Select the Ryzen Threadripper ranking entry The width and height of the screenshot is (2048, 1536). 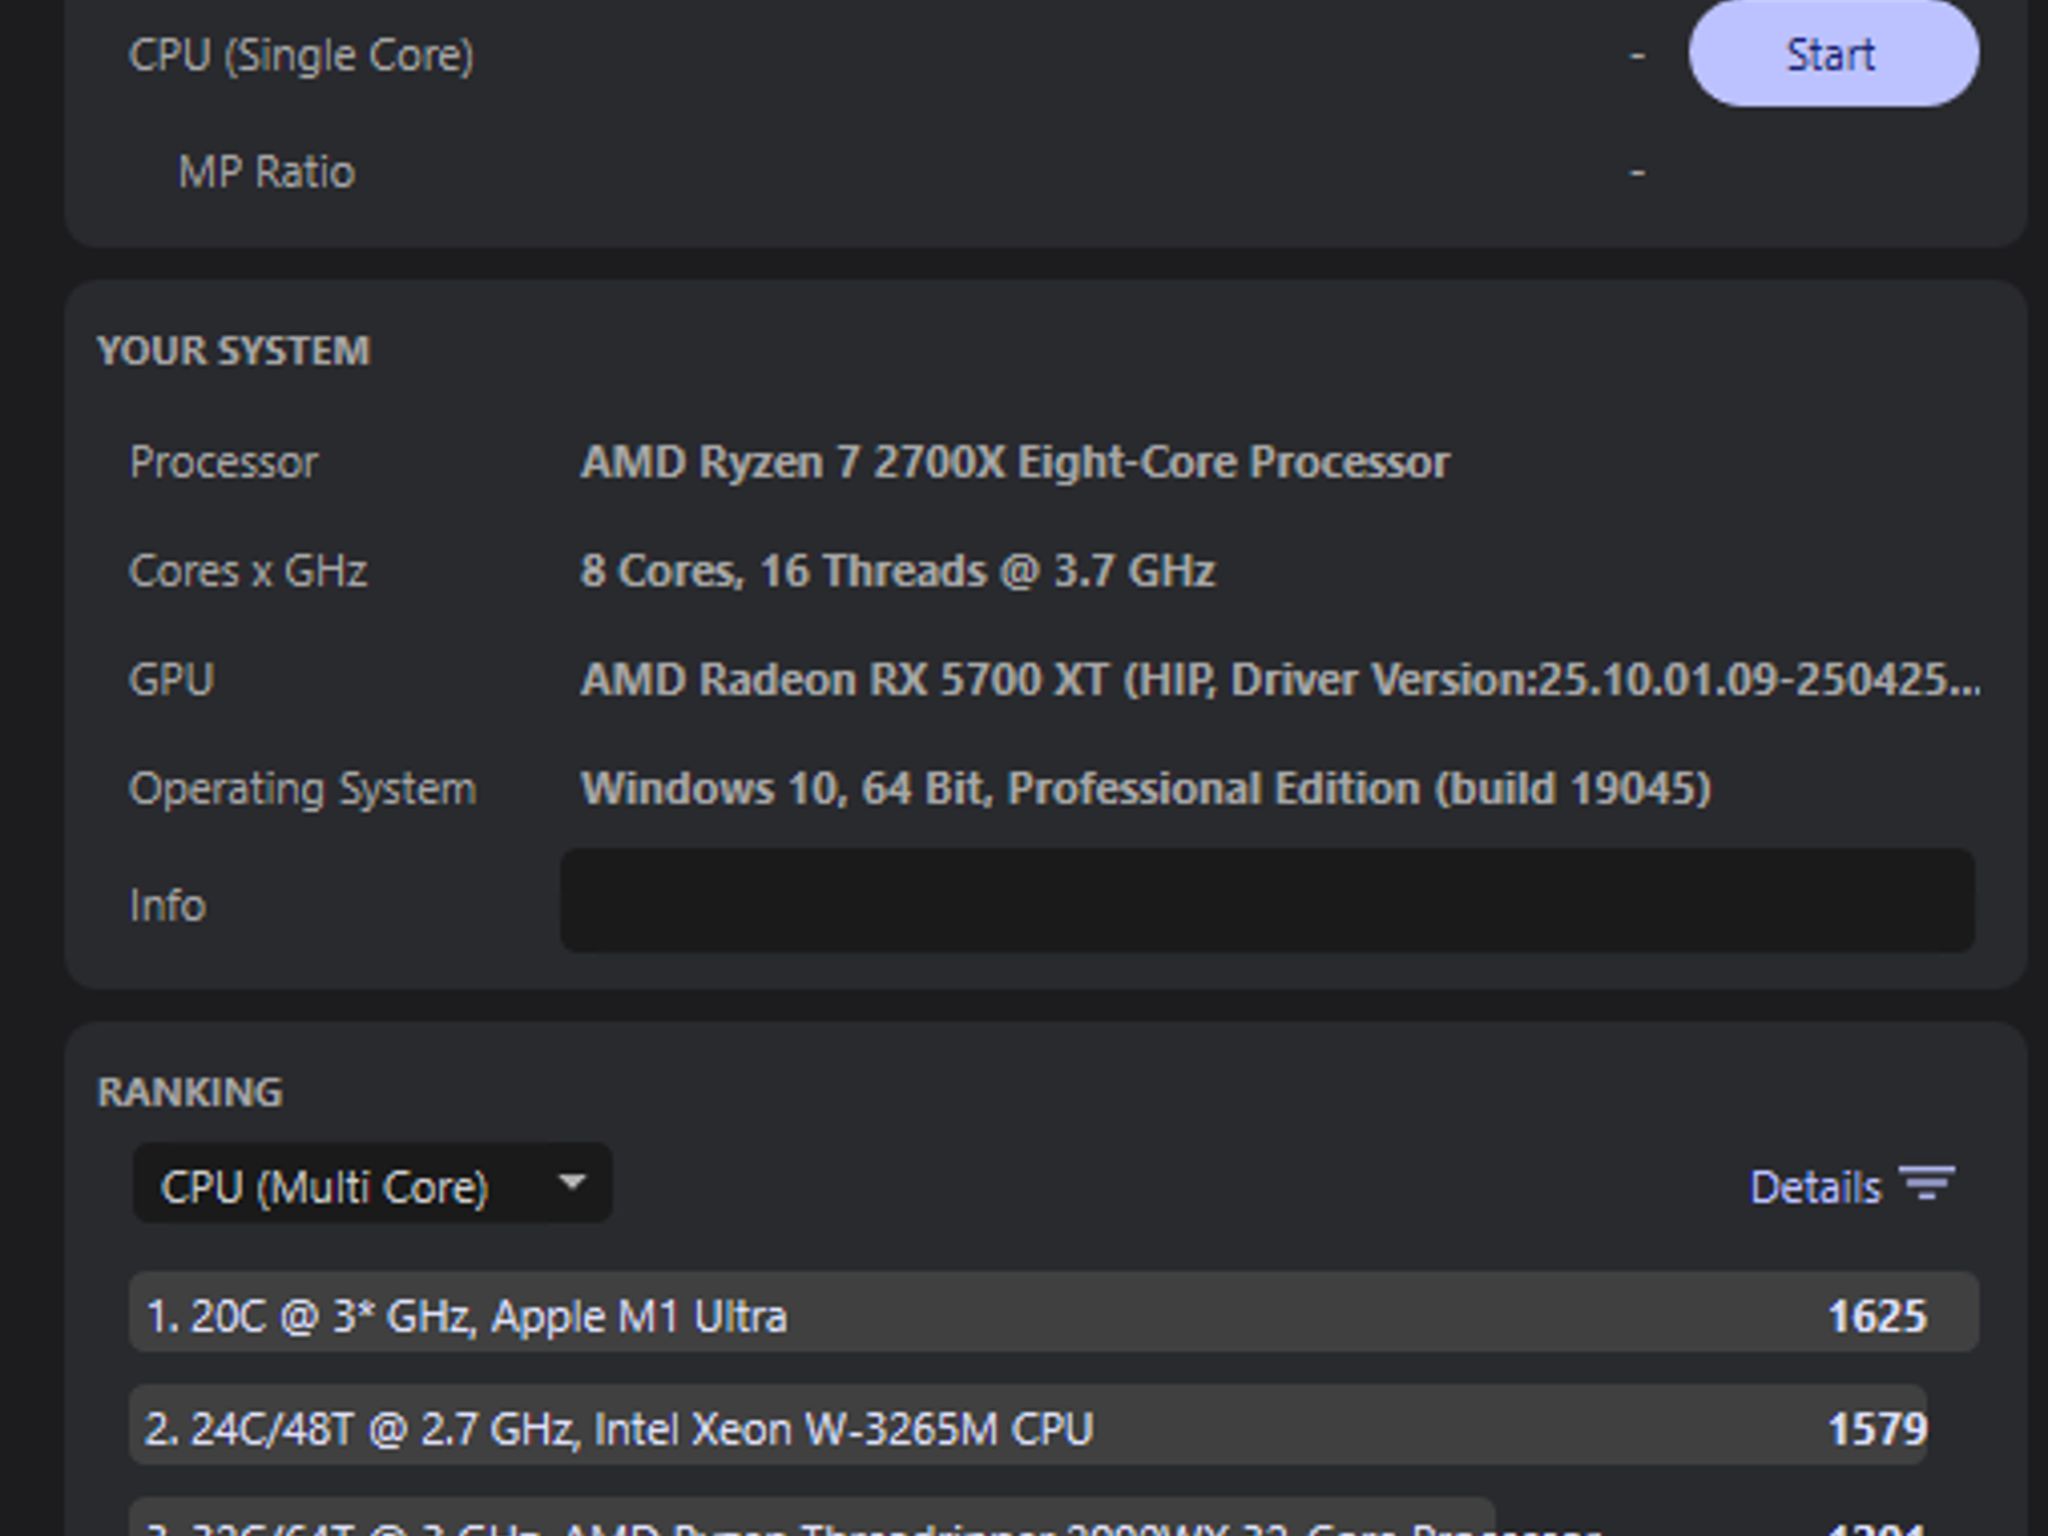tap(812, 1517)
